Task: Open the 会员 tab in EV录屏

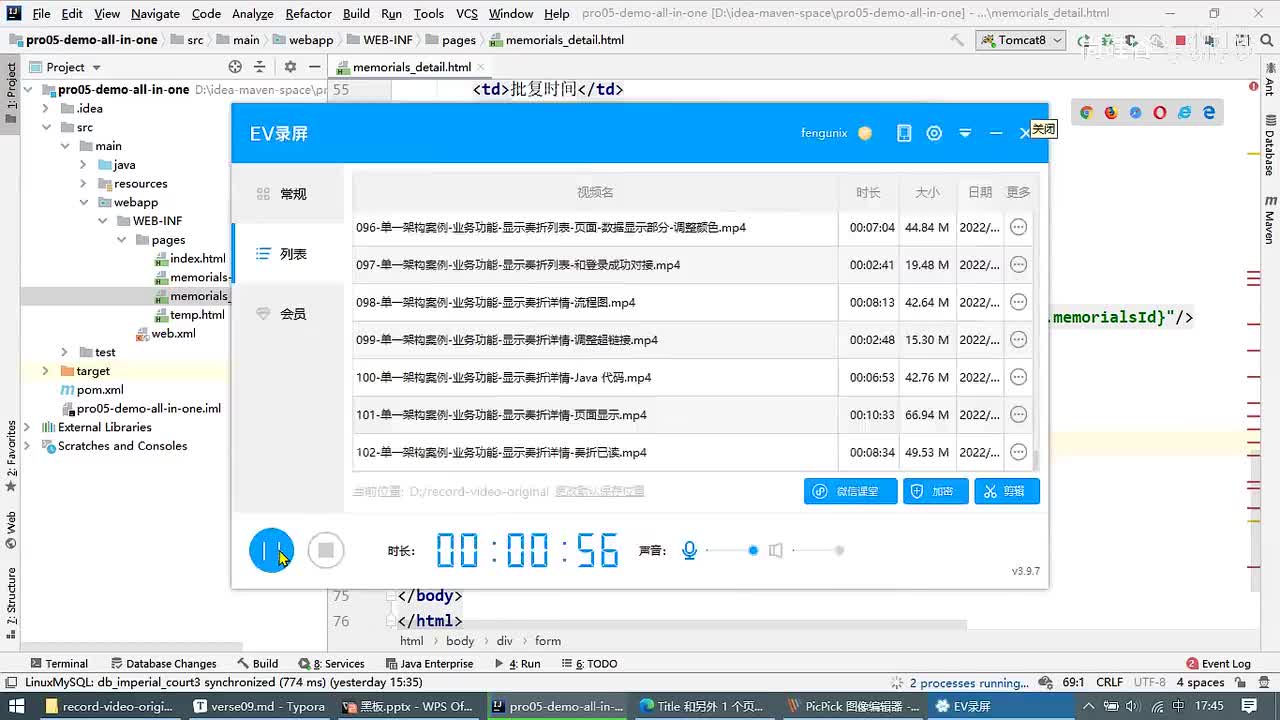Action: (288, 314)
